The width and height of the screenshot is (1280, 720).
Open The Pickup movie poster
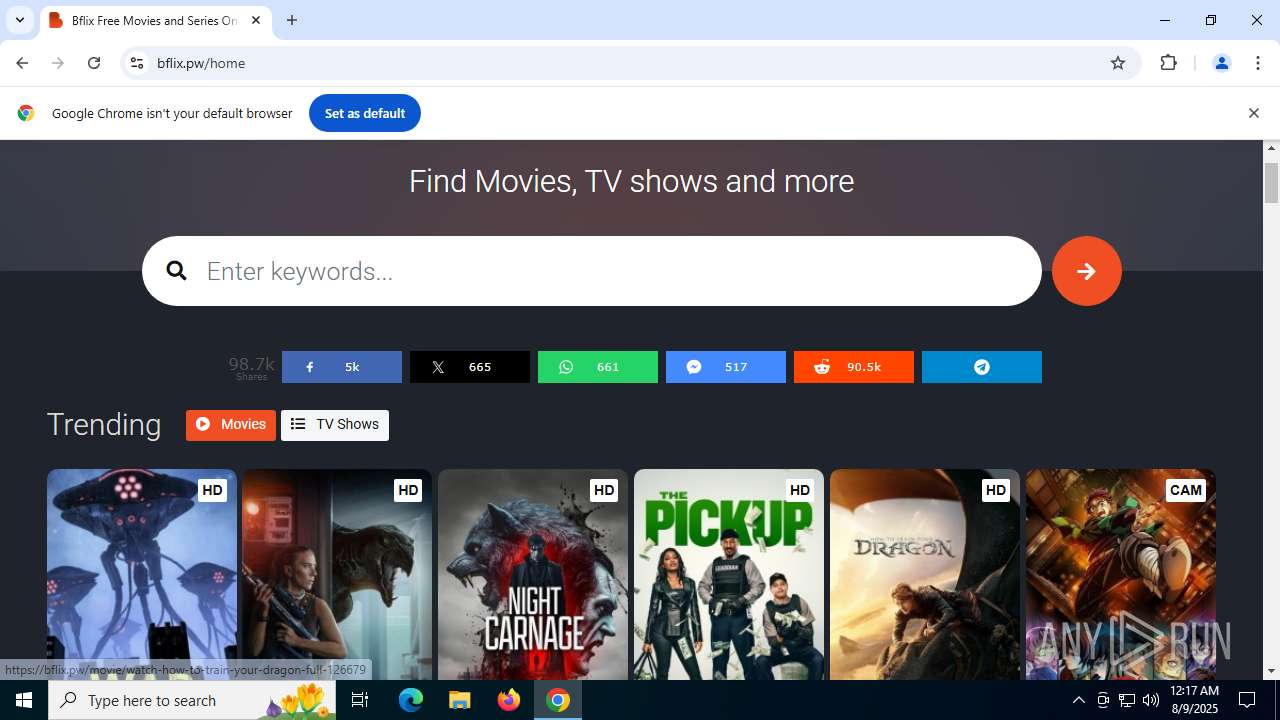(729, 575)
